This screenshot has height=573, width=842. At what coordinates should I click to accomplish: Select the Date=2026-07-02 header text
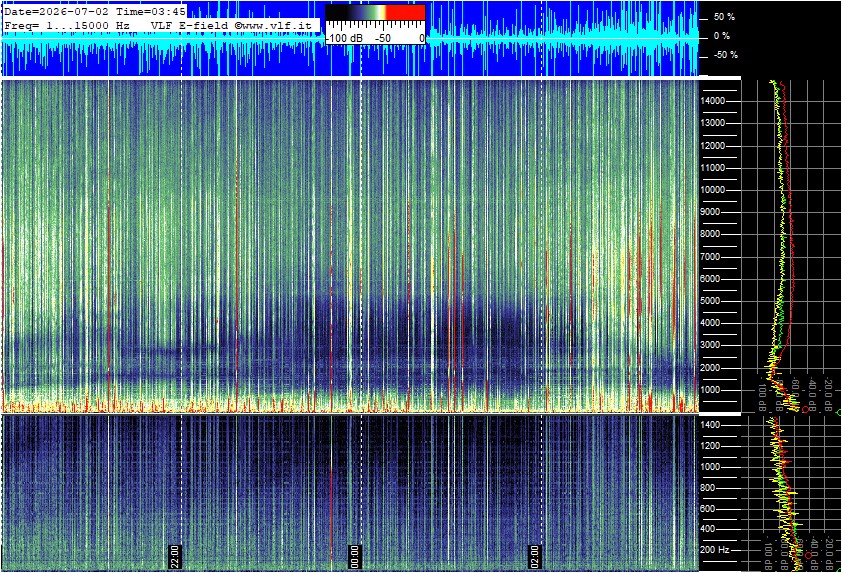[56, 11]
